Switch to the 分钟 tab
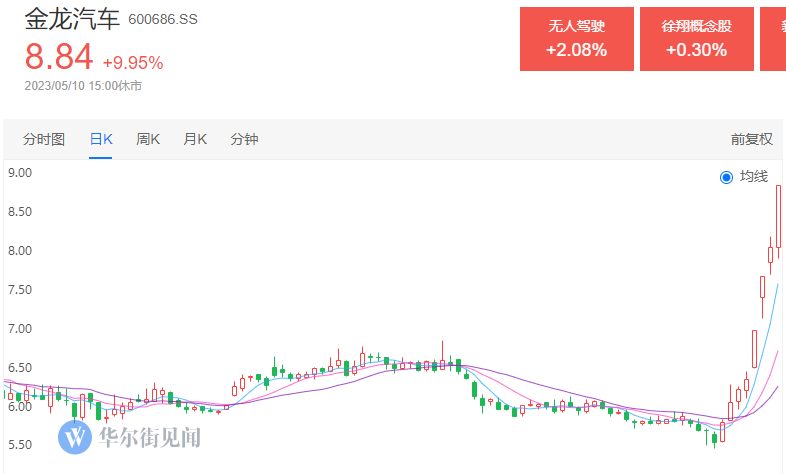 click(x=244, y=139)
